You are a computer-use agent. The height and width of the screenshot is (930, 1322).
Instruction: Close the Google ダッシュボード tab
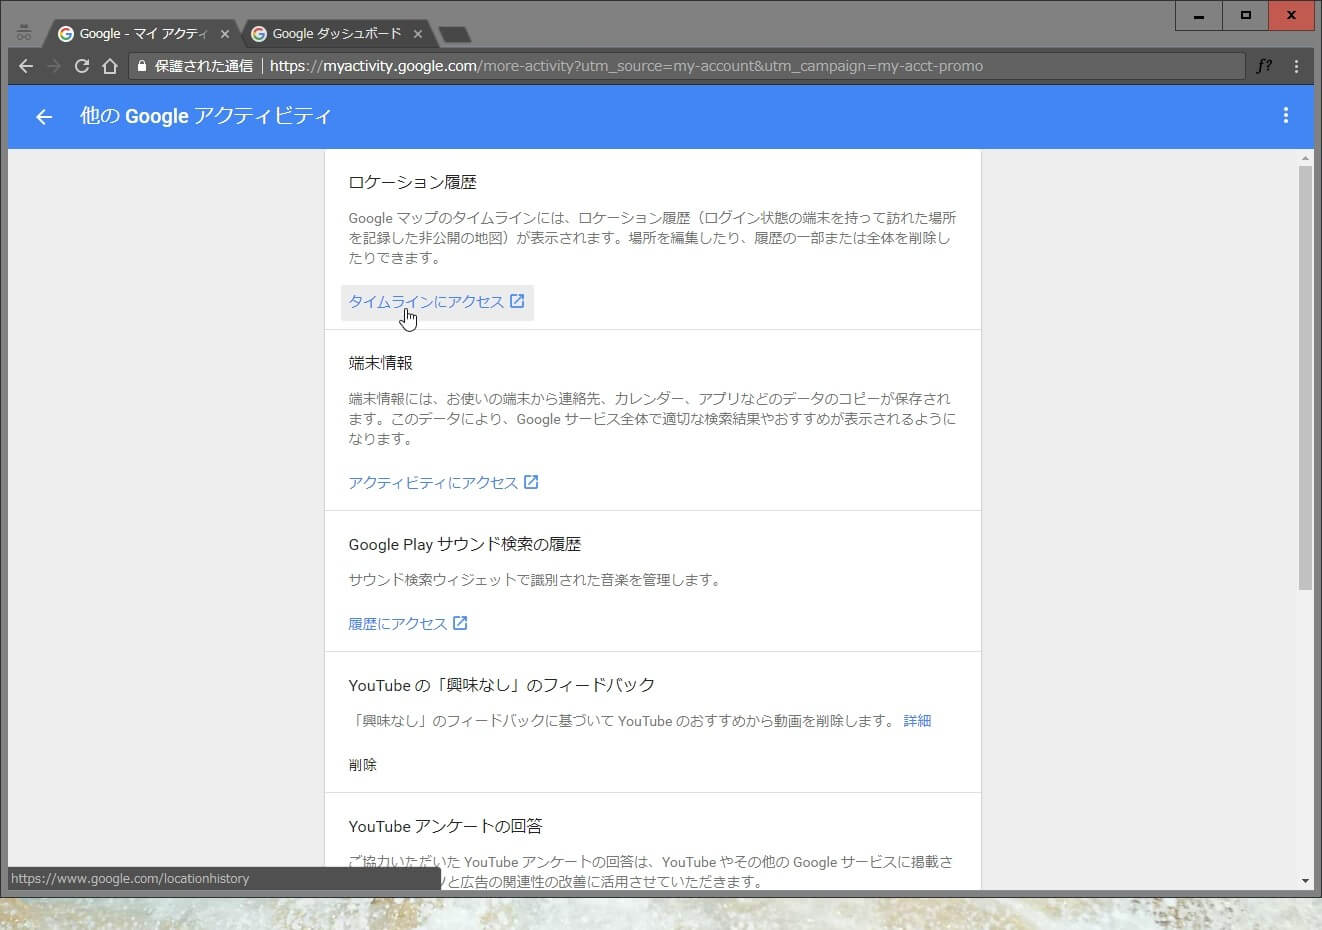click(x=418, y=34)
